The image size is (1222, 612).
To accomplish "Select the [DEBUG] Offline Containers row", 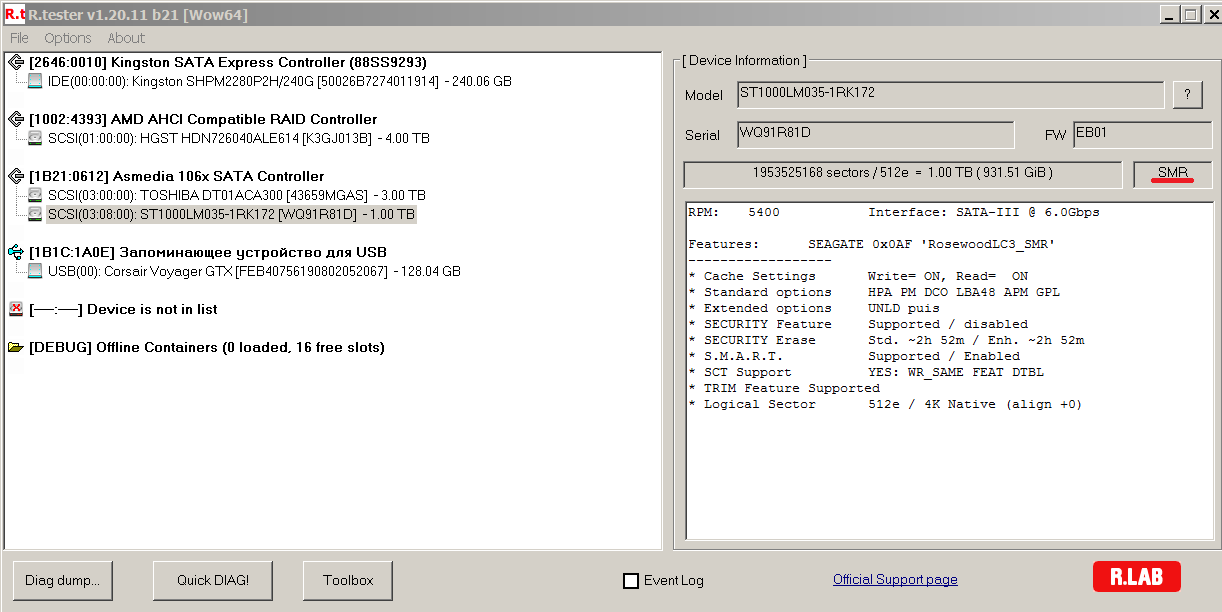I will [x=206, y=347].
